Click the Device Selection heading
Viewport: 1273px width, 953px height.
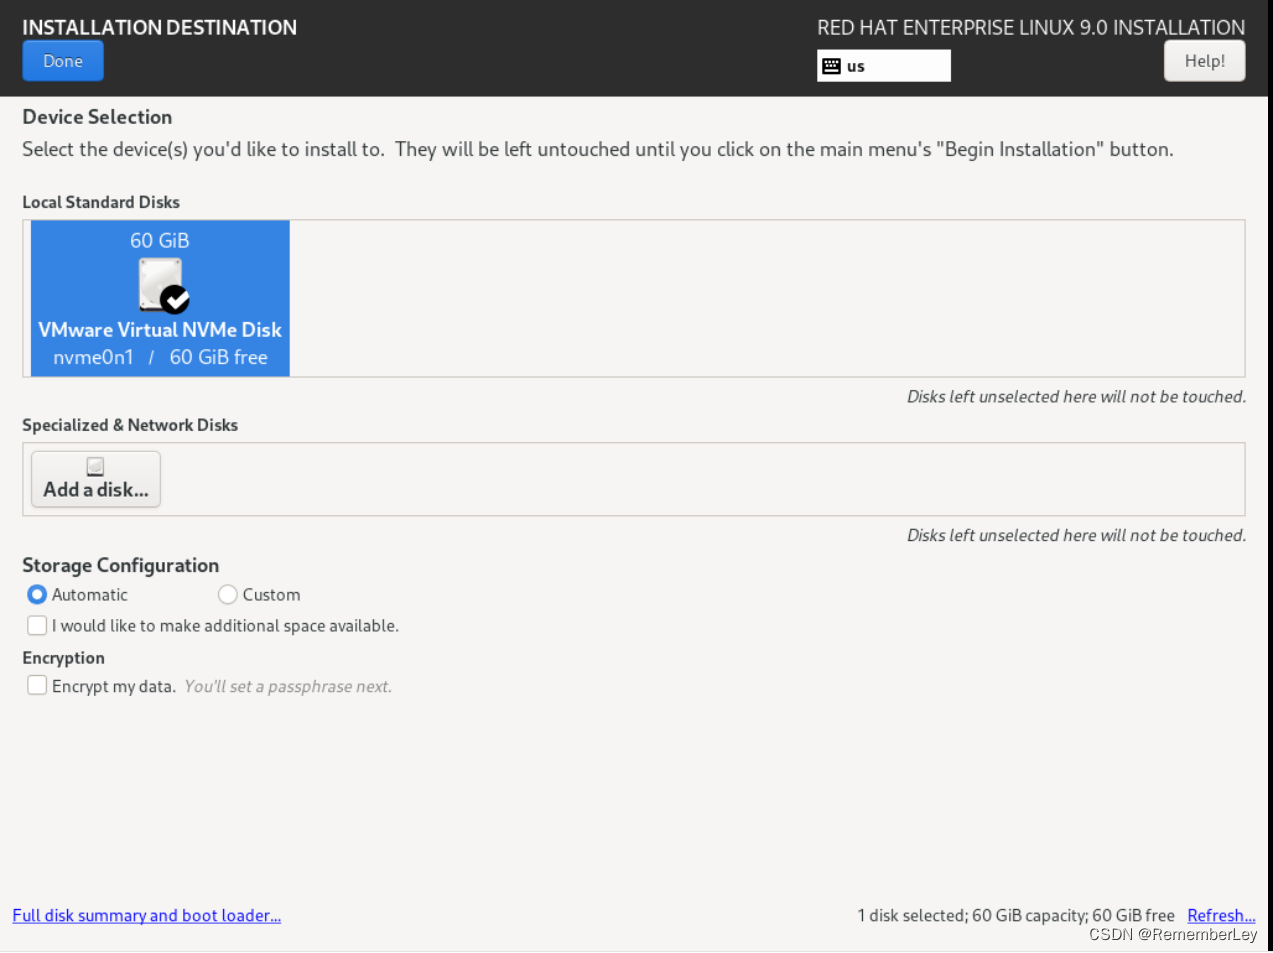(97, 117)
